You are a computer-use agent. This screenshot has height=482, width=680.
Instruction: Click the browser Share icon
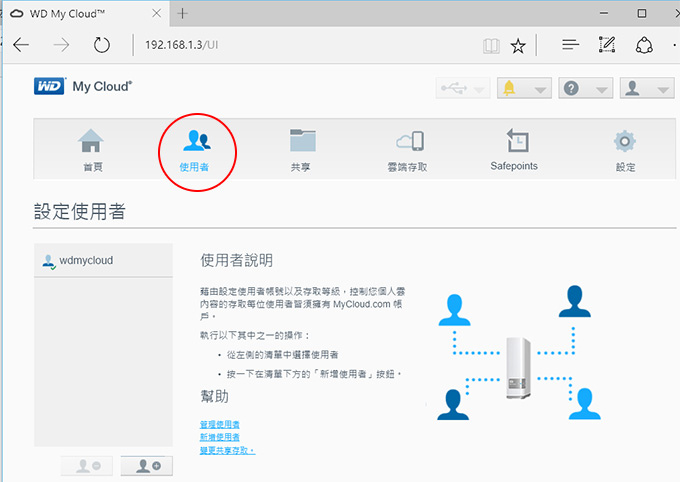click(644, 45)
